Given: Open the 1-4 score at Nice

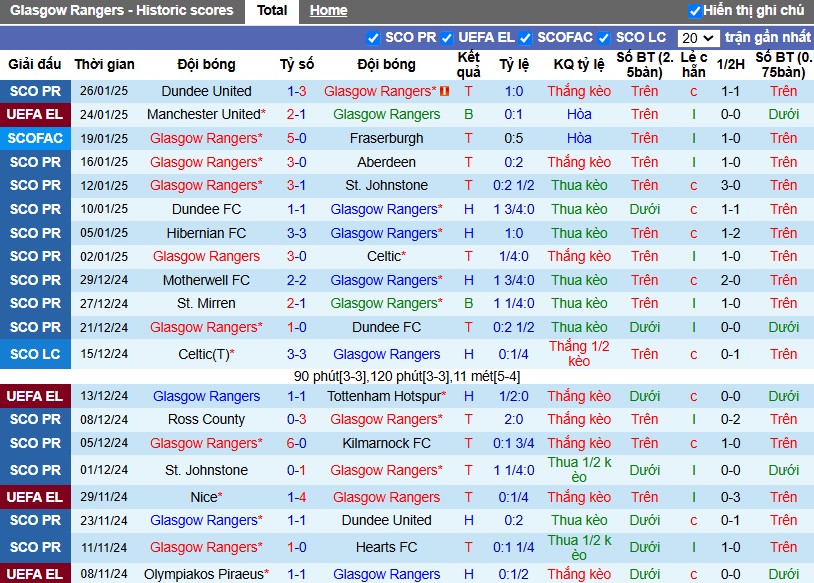Looking at the screenshot, I should tap(296, 497).
